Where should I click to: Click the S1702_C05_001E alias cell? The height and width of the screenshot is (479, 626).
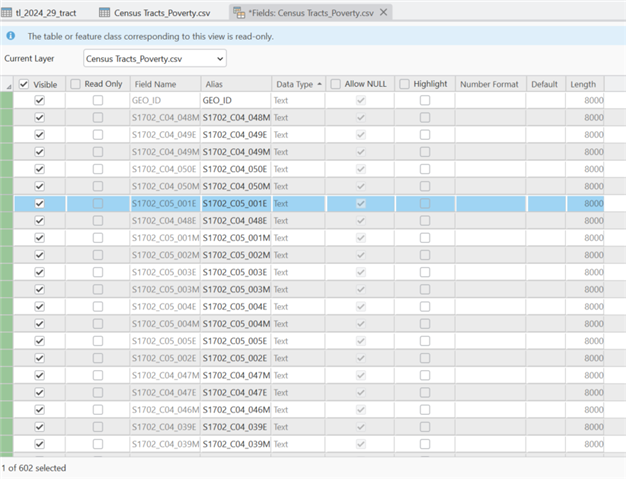point(236,204)
